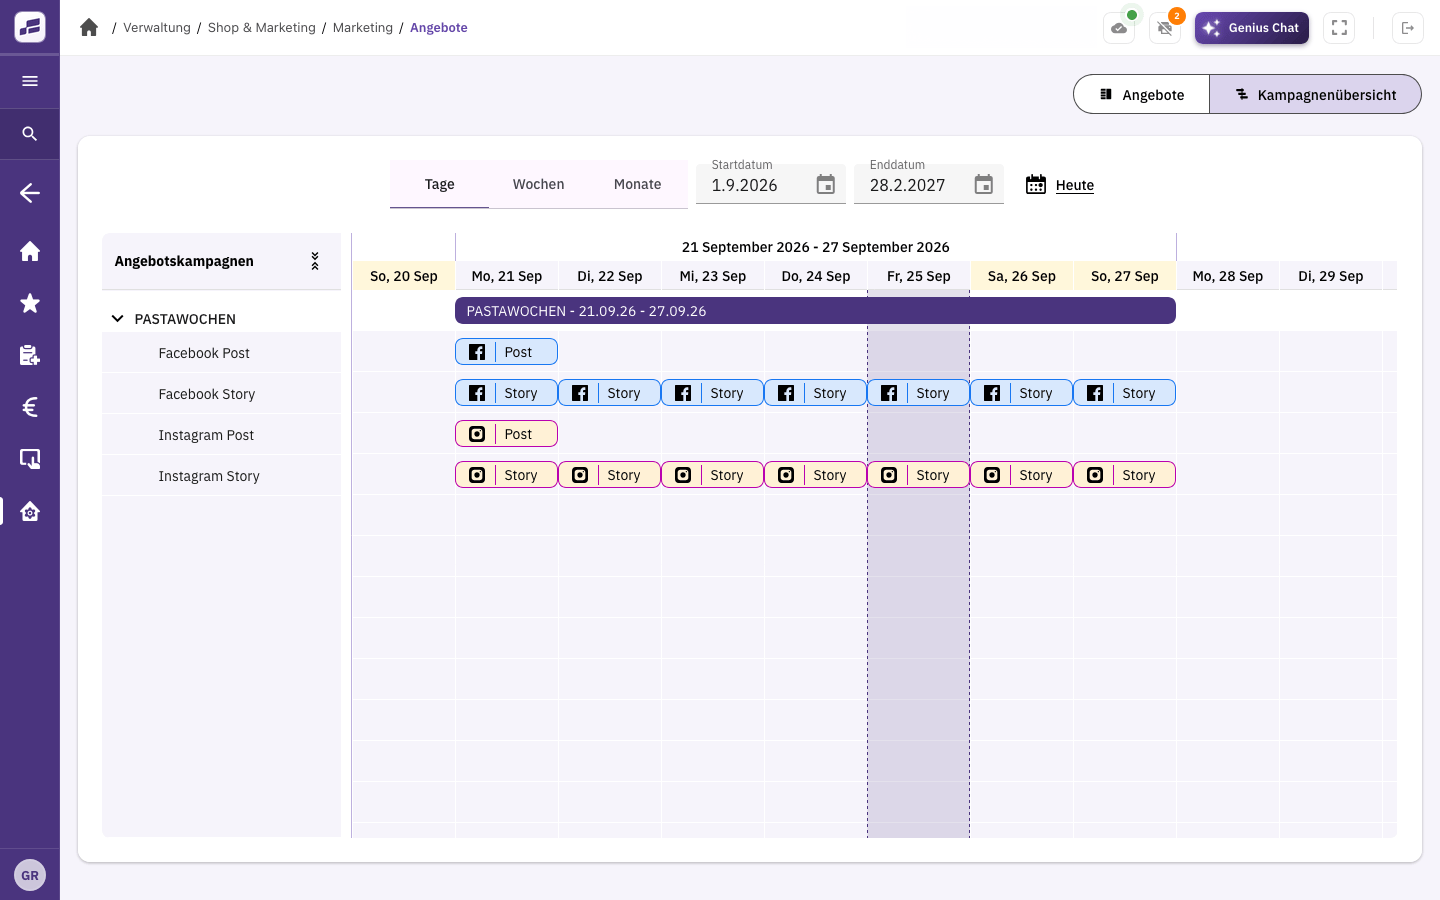The image size is (1440, 900).
Task: Open search from the sidebar magnifier icon
Action: pos(30,133)
